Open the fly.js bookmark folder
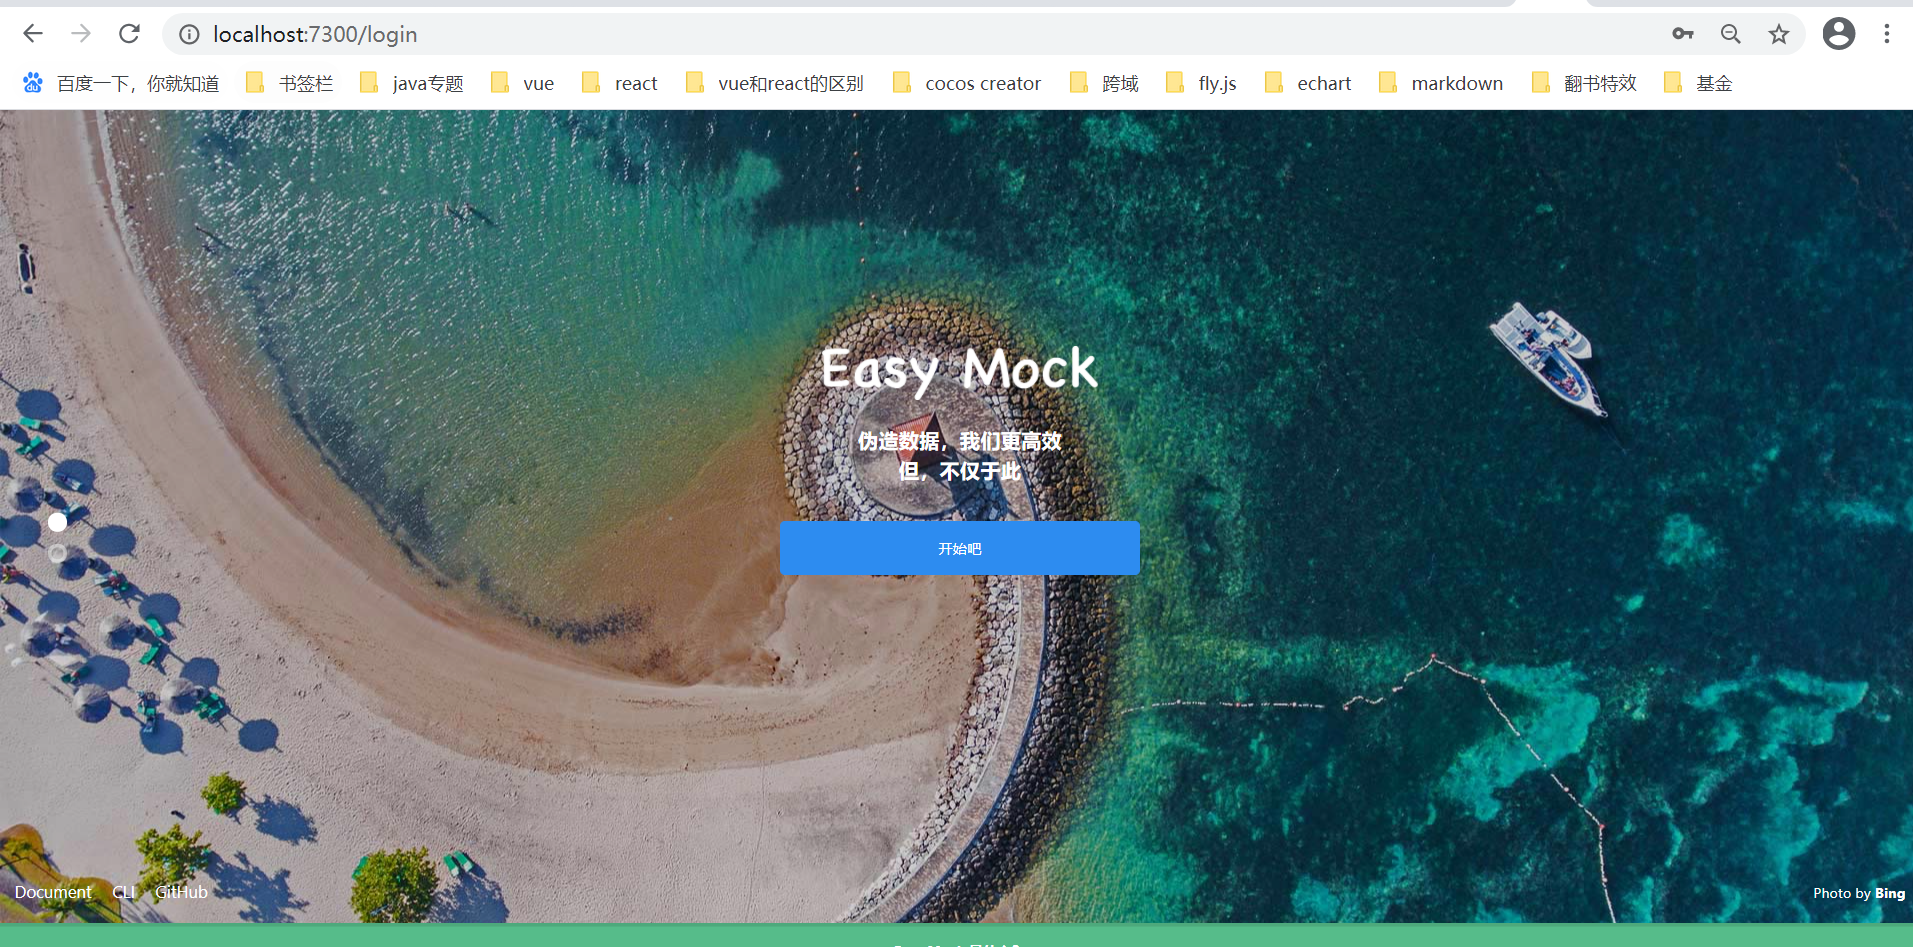Viewport: 1913px width, 947px height. point(1201,83)
